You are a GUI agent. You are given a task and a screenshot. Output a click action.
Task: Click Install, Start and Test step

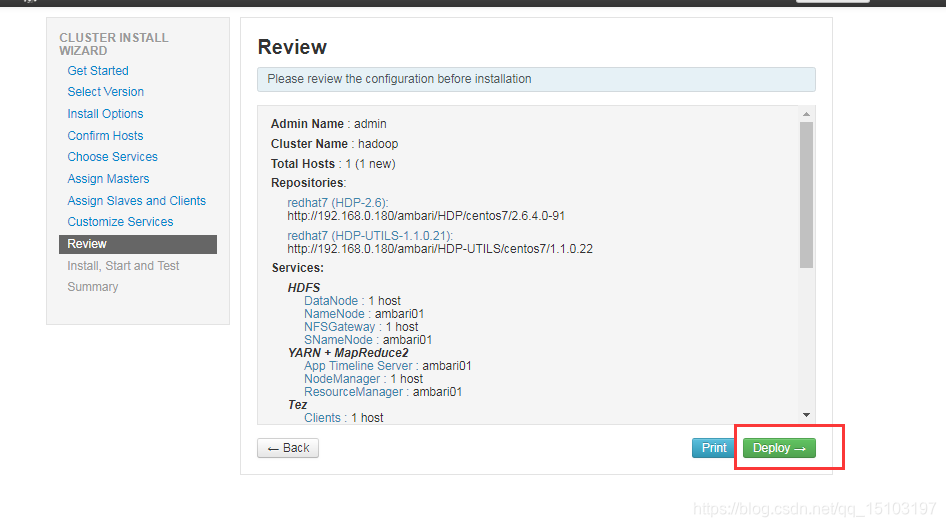(123, 266)
